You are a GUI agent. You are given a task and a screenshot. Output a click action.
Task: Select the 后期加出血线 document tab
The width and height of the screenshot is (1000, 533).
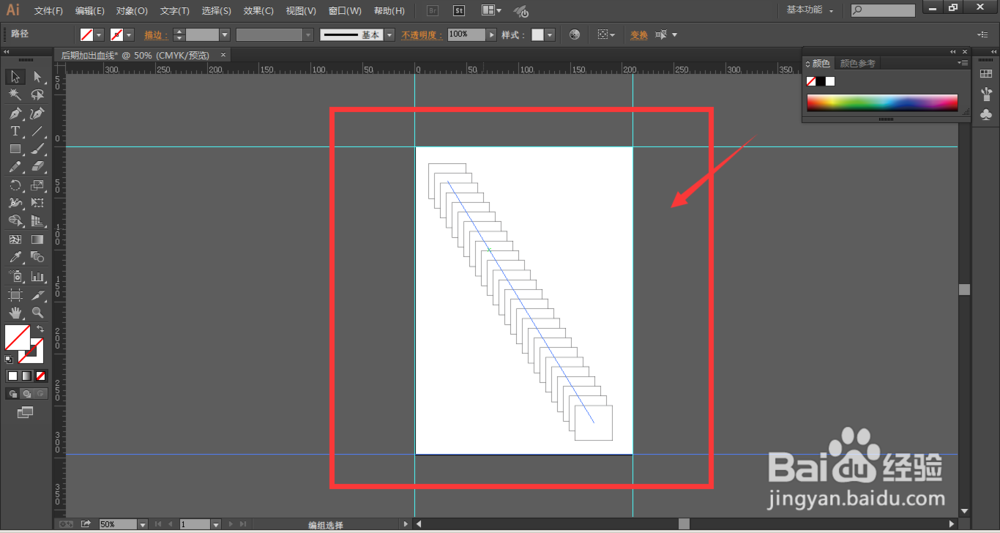point(135,55)
